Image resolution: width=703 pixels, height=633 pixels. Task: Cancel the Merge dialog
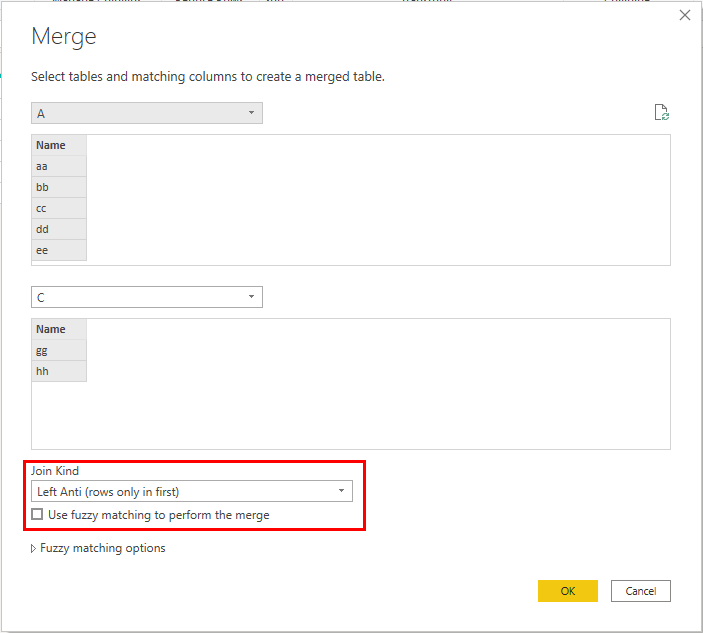coord(641,591)
